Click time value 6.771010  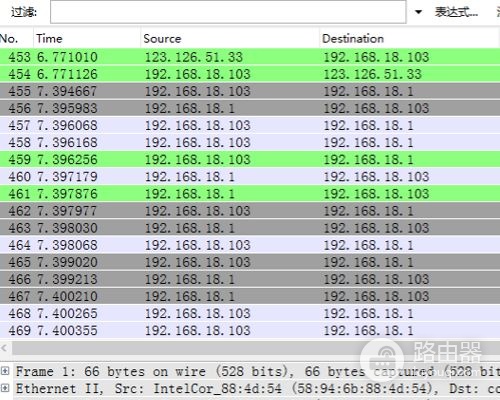point(67,57)
